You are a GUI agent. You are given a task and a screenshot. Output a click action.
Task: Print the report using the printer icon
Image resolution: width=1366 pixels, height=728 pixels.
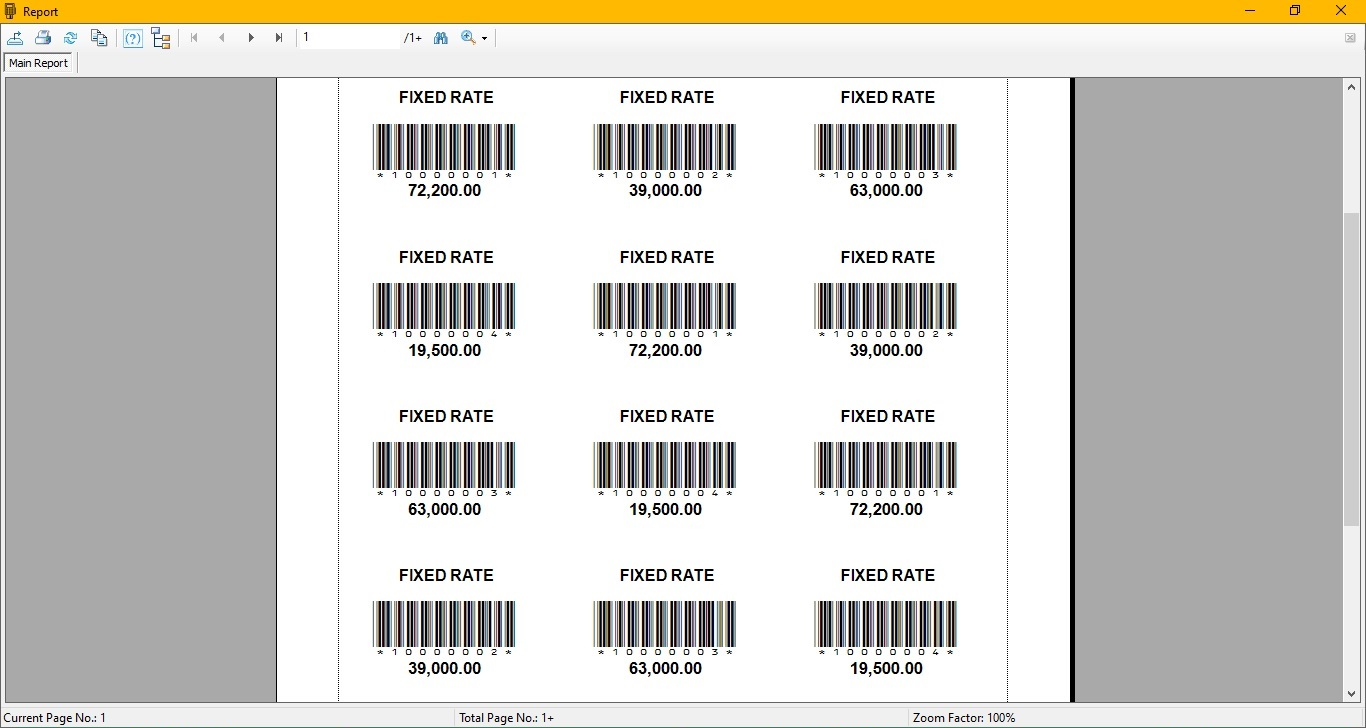point(43,38)
